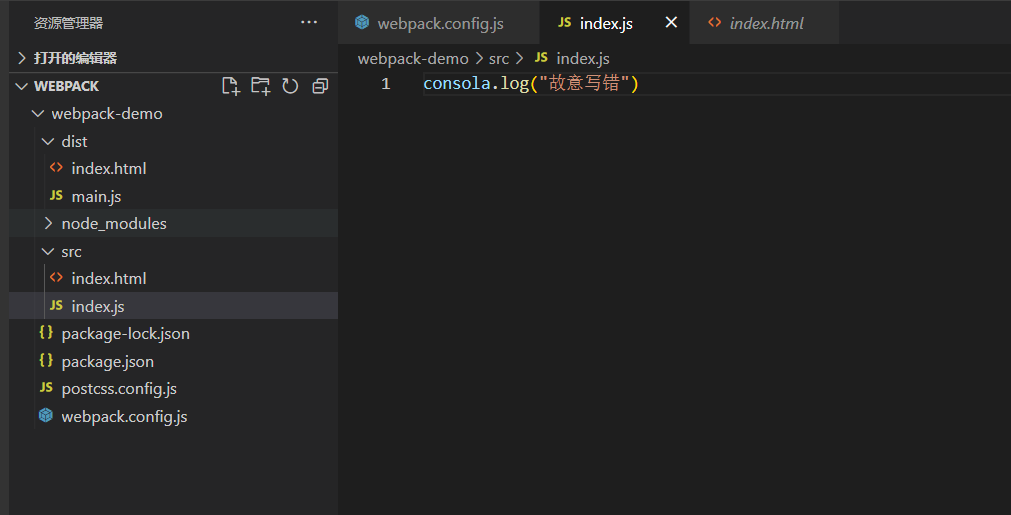Viewport: 1011px width, 515px height.
Task: Click the word consola in the code
Action: pos(456,84)
